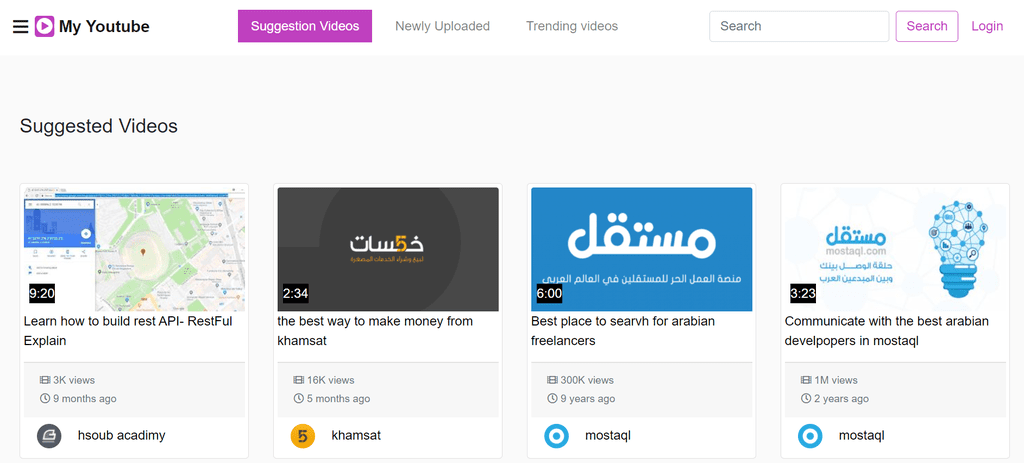The width and height of the screenshot is (1024, 463).
Task: Go to Trending videos tab
Action: coord(572,26)
